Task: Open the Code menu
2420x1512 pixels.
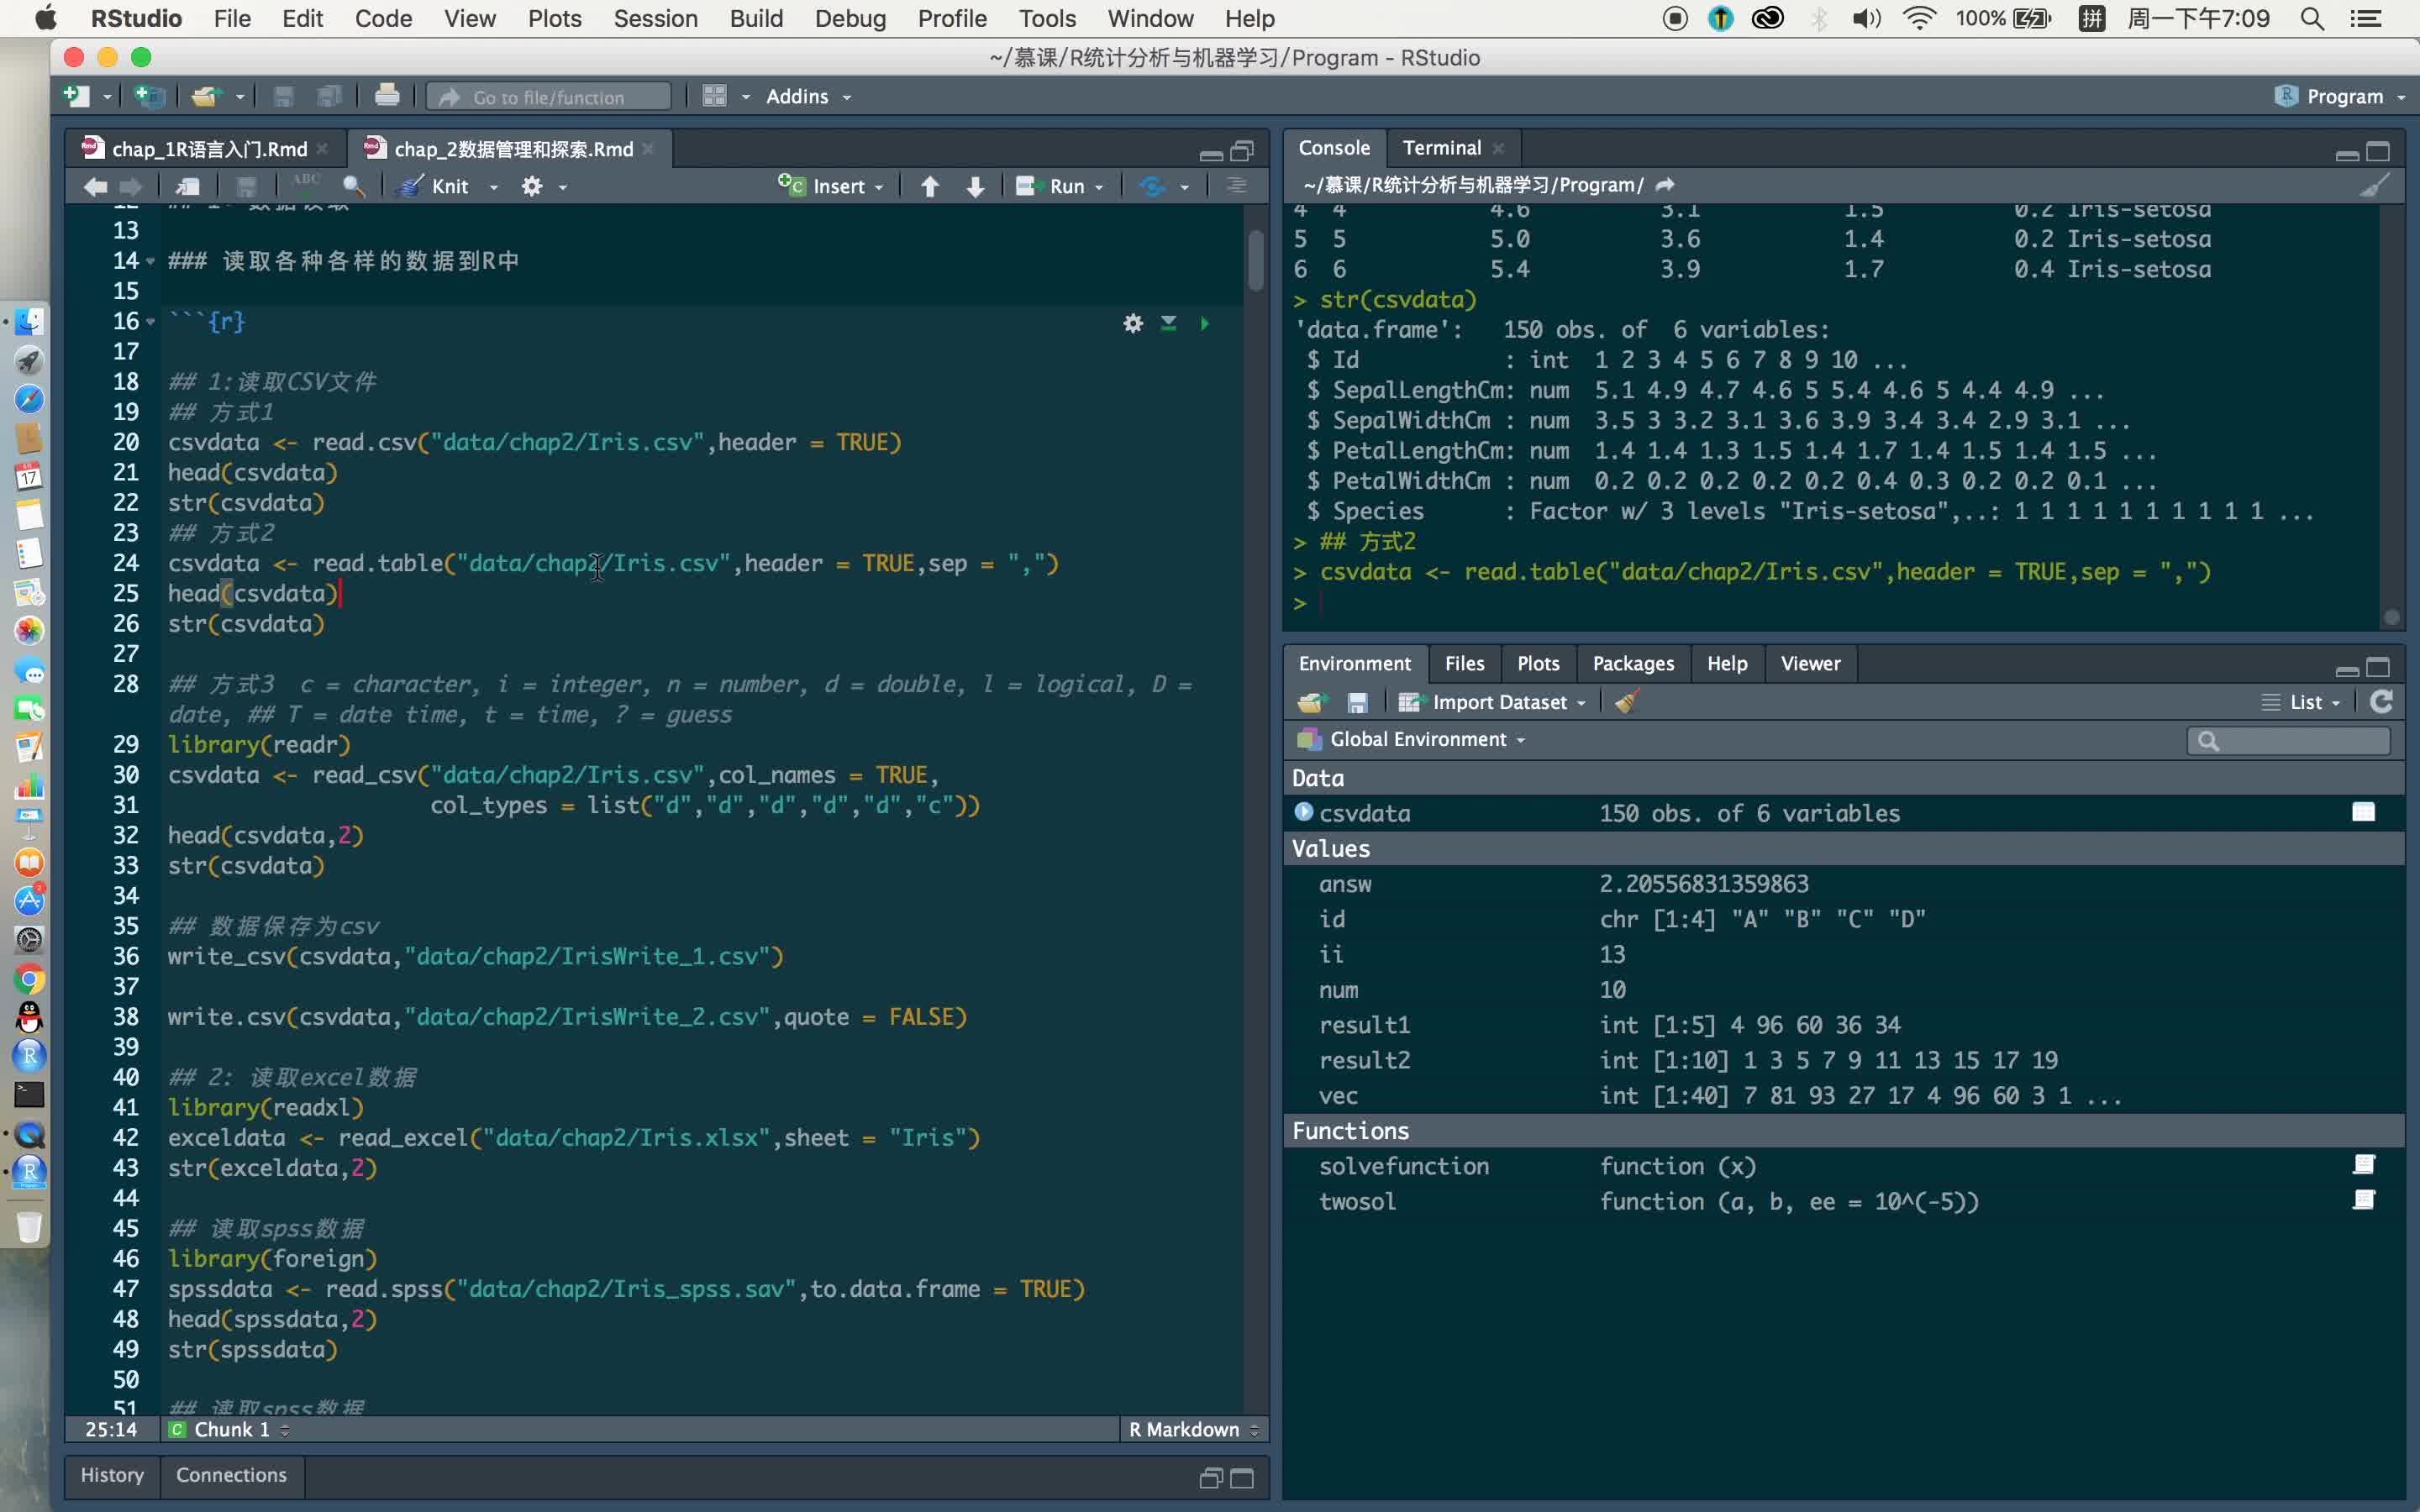Action: point(383,18)
